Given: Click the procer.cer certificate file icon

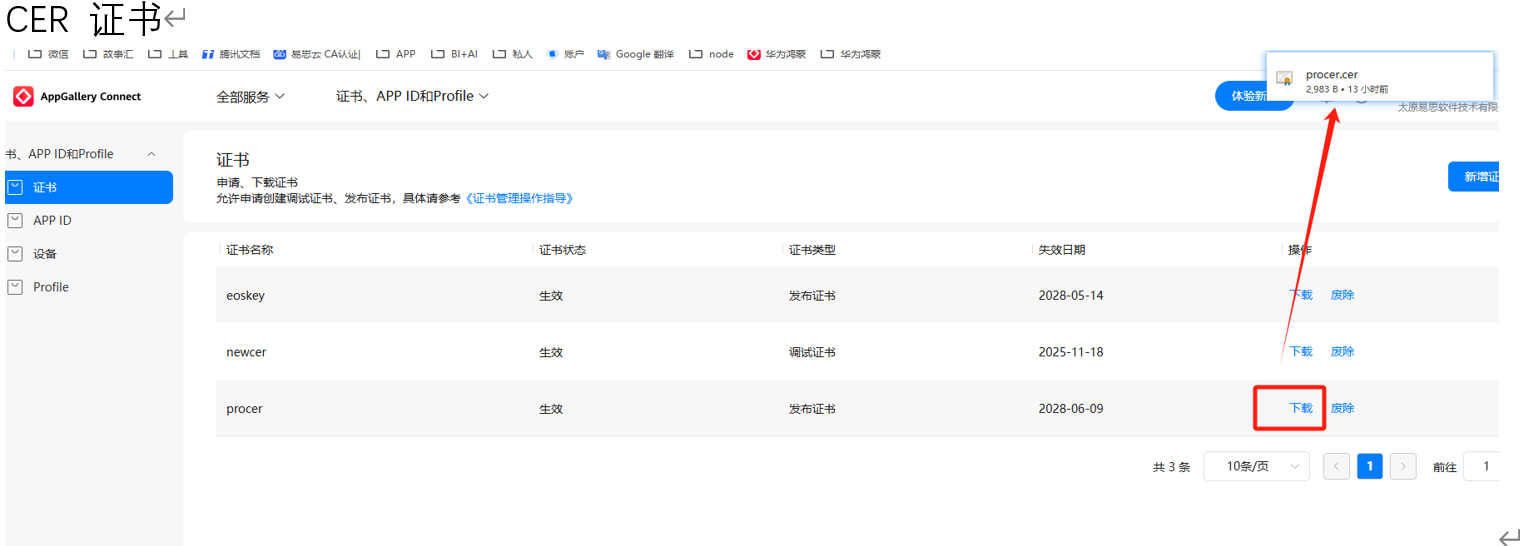Looking at the screenshot, I should (1285, 79).
